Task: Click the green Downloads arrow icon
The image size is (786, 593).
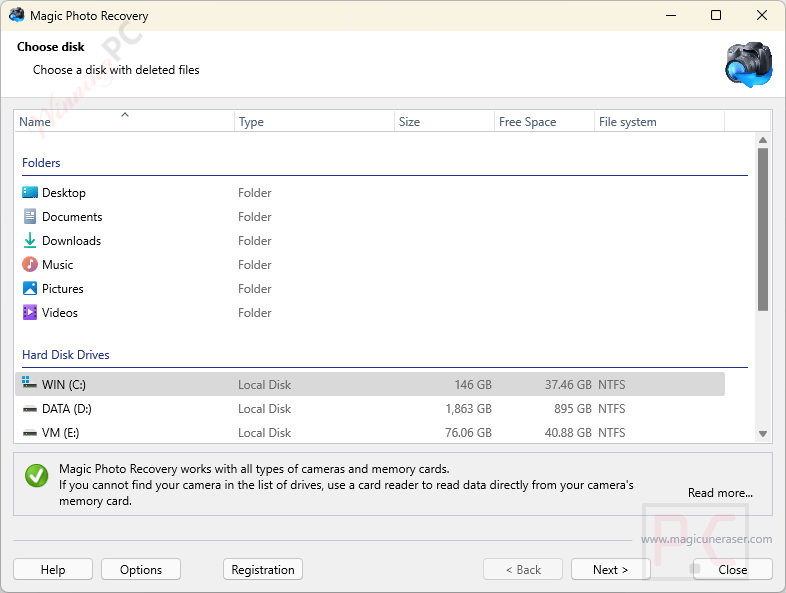Action: (x=30, y=241)
